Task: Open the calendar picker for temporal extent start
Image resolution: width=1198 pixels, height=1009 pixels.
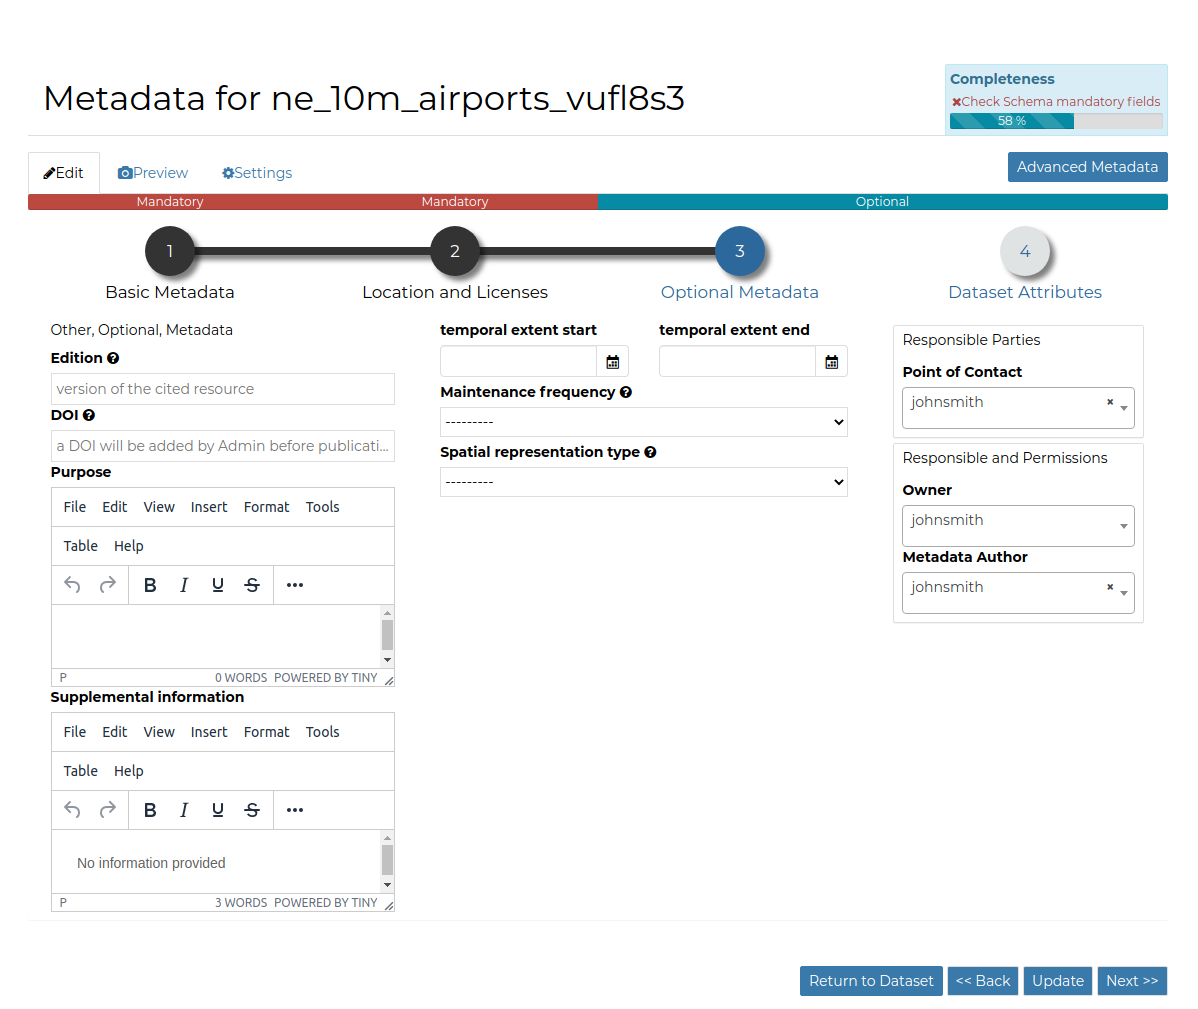Action: (x=612, y=361)
